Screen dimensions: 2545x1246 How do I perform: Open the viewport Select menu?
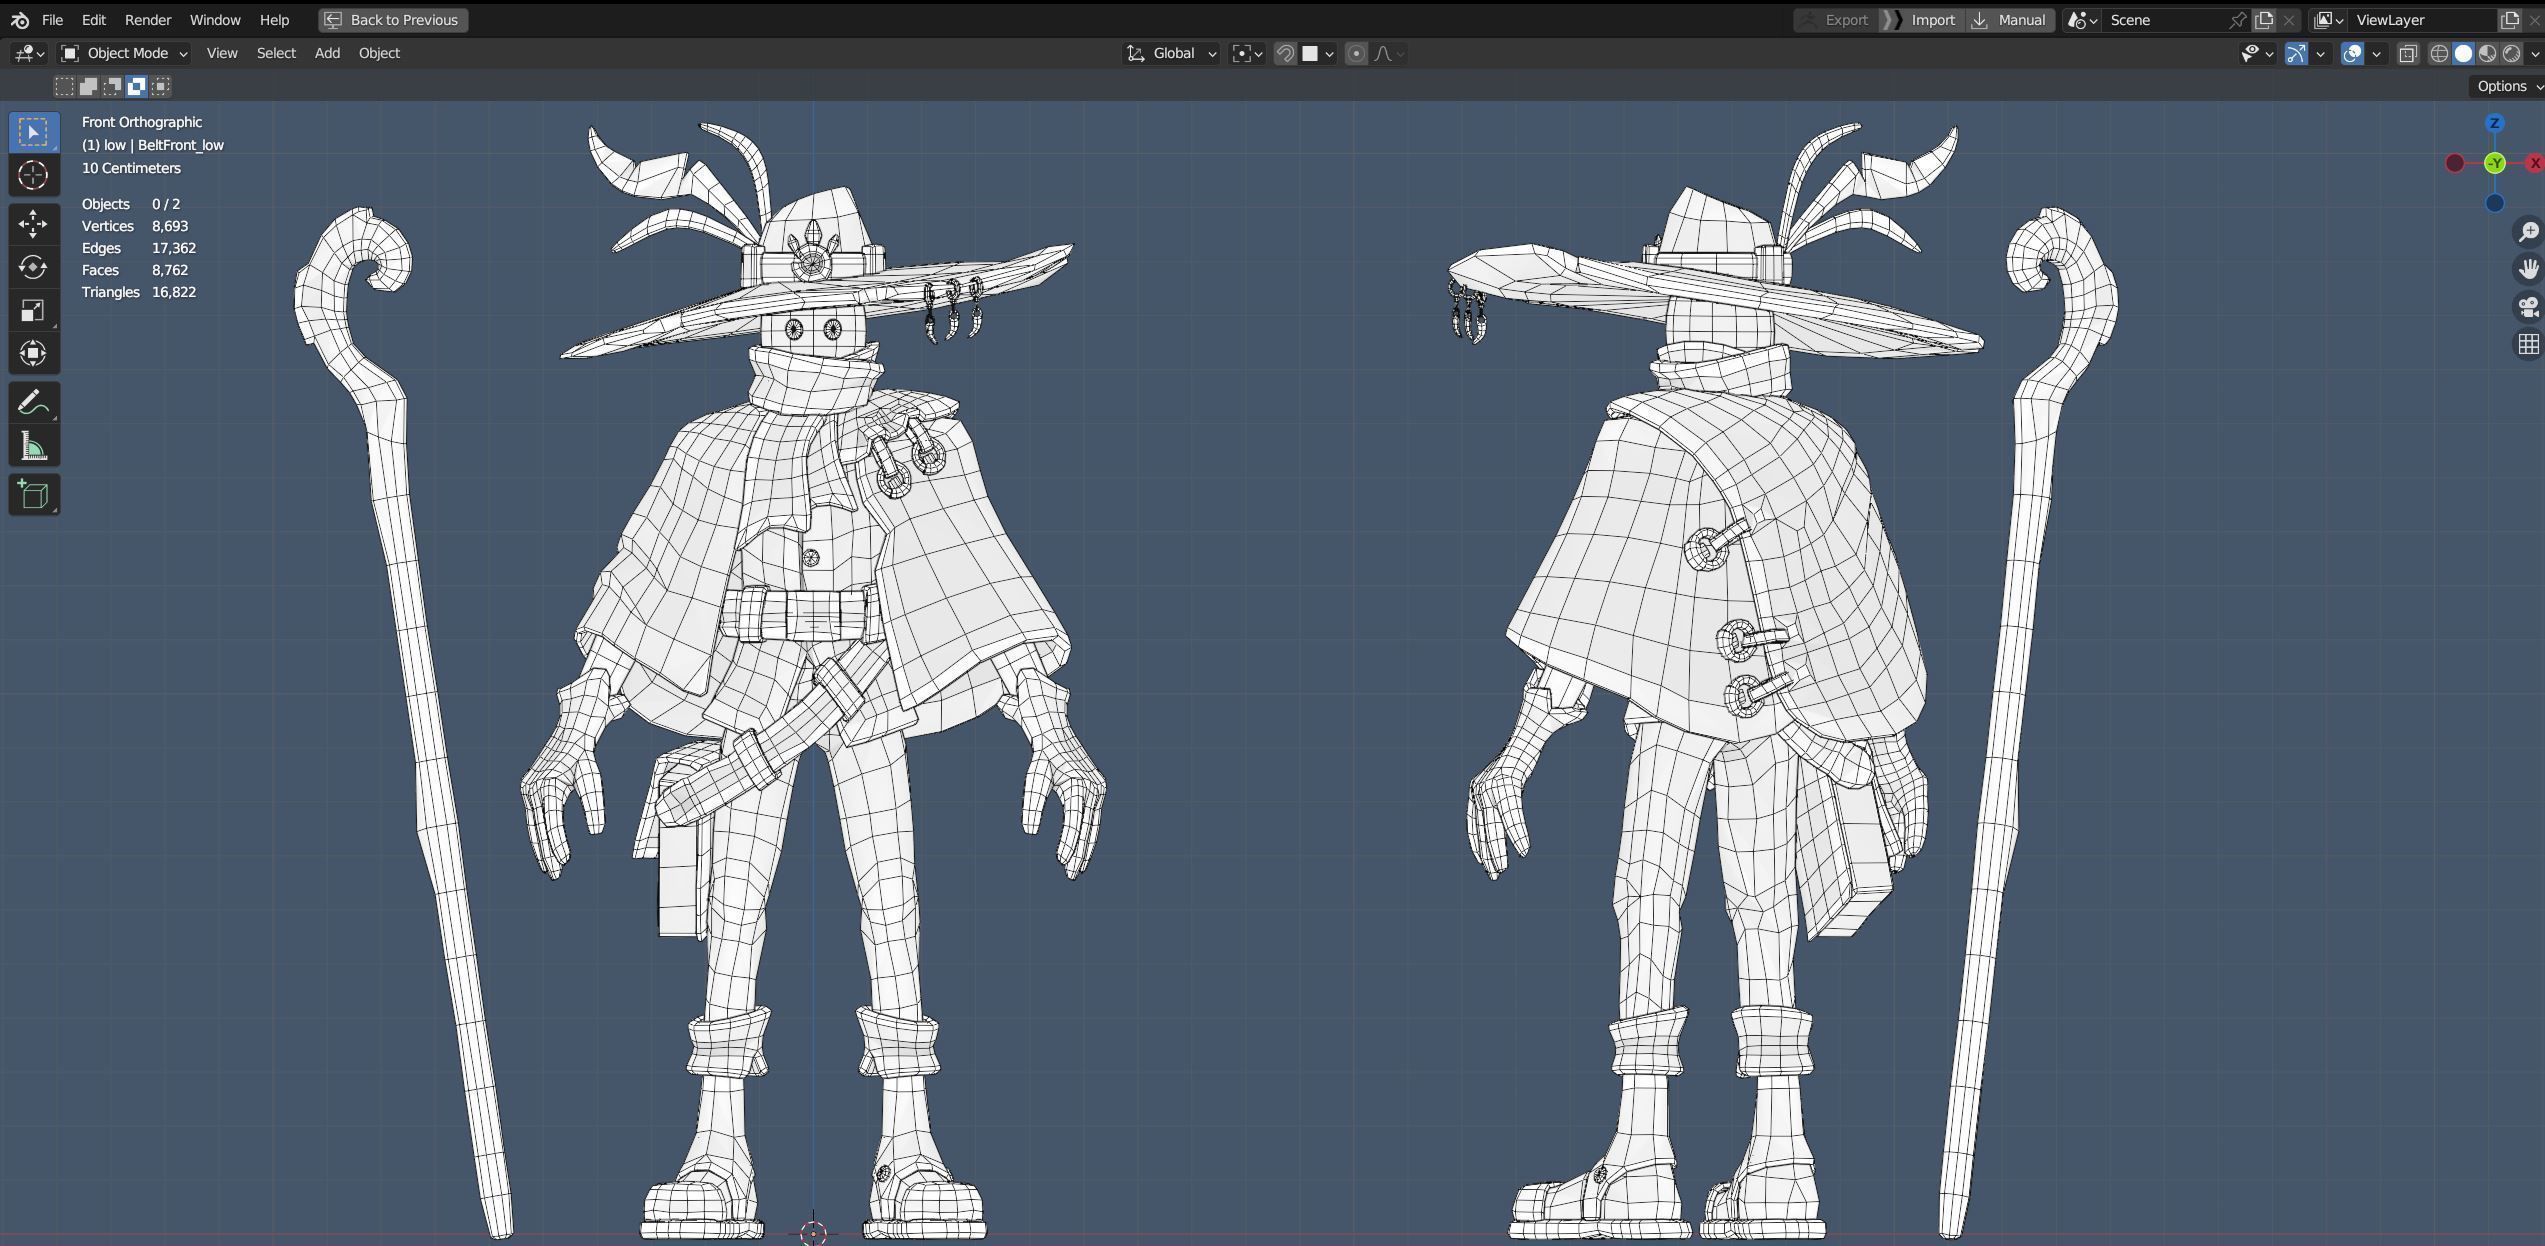click(x=276, y=53)
